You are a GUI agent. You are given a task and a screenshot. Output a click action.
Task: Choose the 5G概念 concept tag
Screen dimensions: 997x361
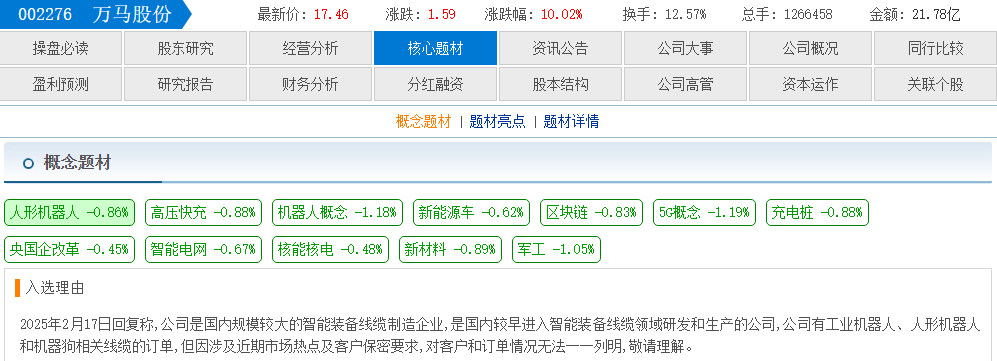(x=705, y=212)
